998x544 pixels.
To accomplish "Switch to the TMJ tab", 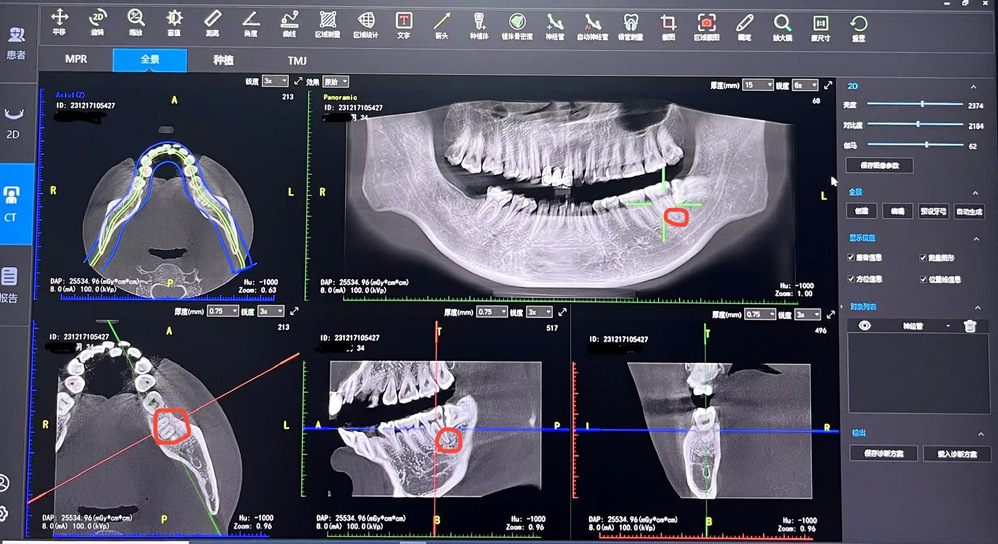I will click(x=297, y=61).
